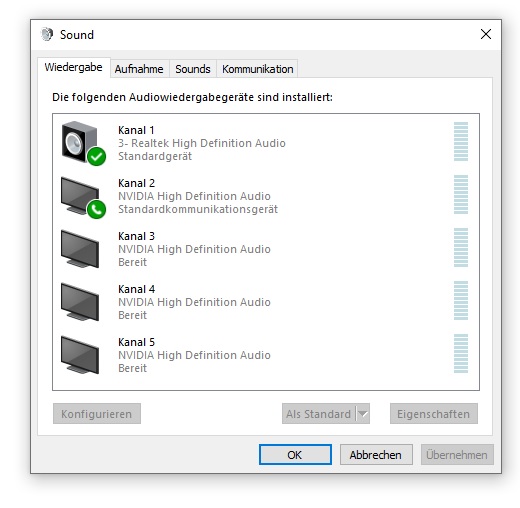Select the "Kanal 4" device name
Viewport: 520px width, 508px height.
(136, 289)
